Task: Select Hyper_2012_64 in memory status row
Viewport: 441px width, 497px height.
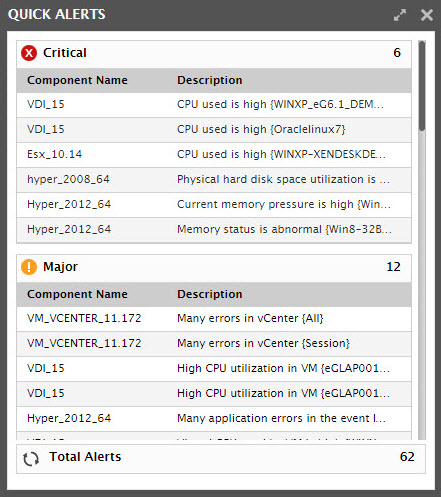Action: pyautogui.click(x=69, y=229)
